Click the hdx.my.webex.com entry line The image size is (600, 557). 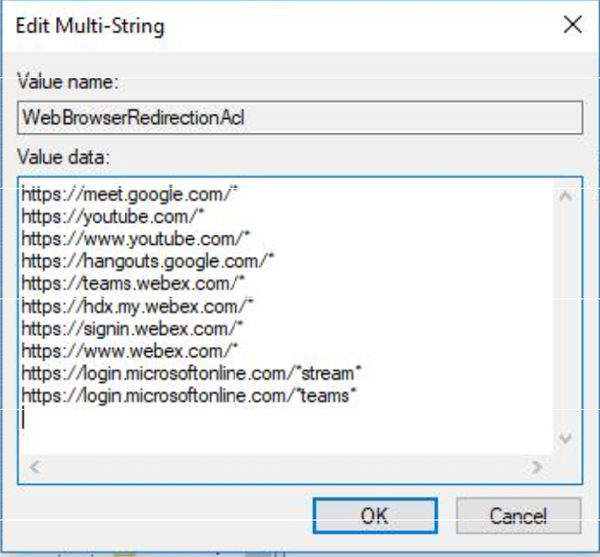(137, 306)
